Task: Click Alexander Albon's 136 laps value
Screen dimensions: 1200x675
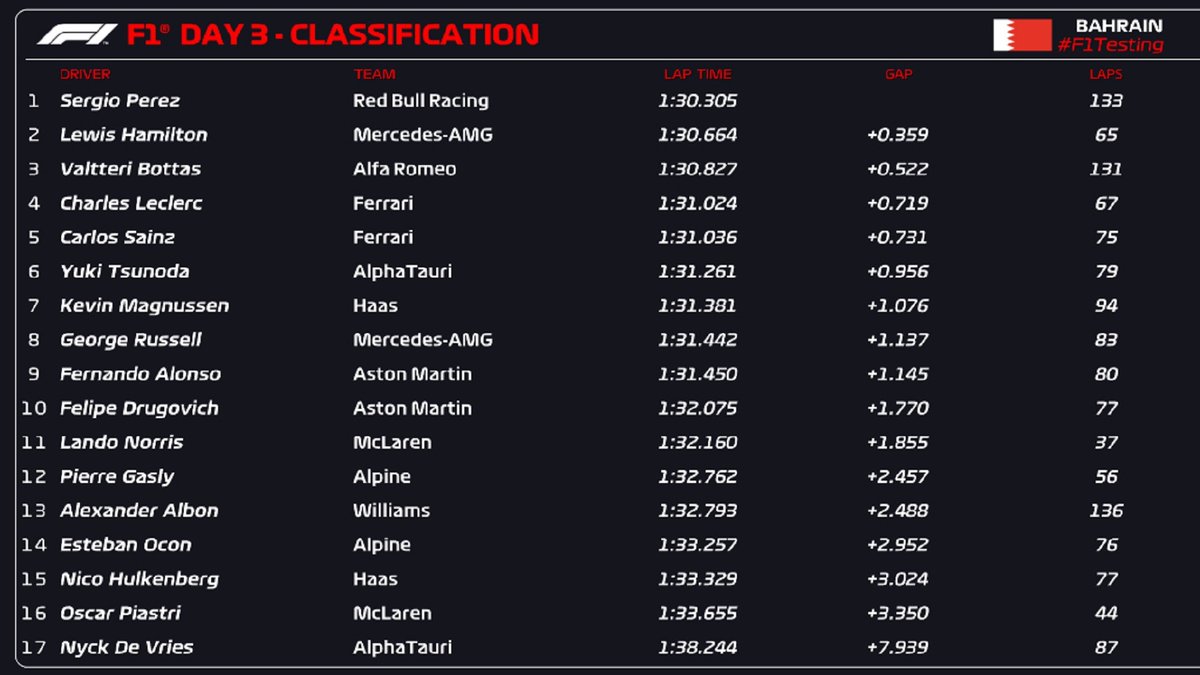Action: click(1105, 511)
